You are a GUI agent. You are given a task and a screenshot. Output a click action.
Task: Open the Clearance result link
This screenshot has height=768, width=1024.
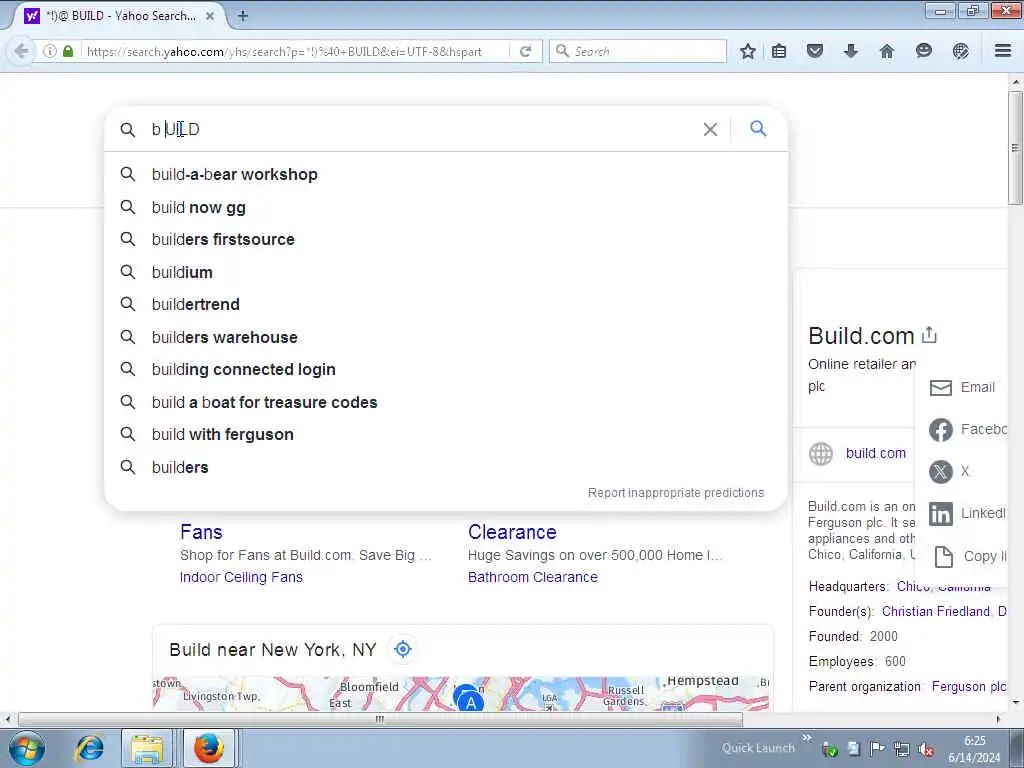[512, 532]
